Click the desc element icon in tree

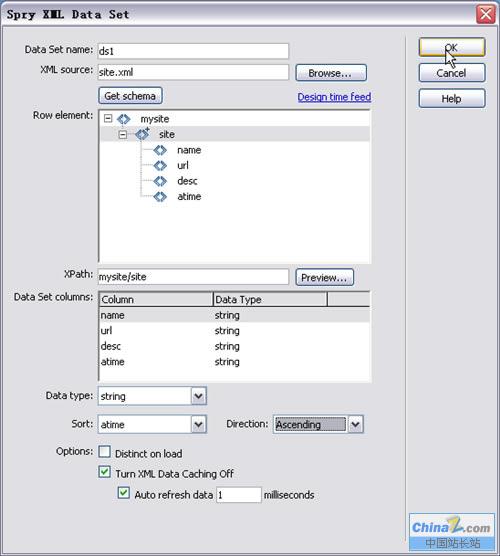[x=160, y=181]
